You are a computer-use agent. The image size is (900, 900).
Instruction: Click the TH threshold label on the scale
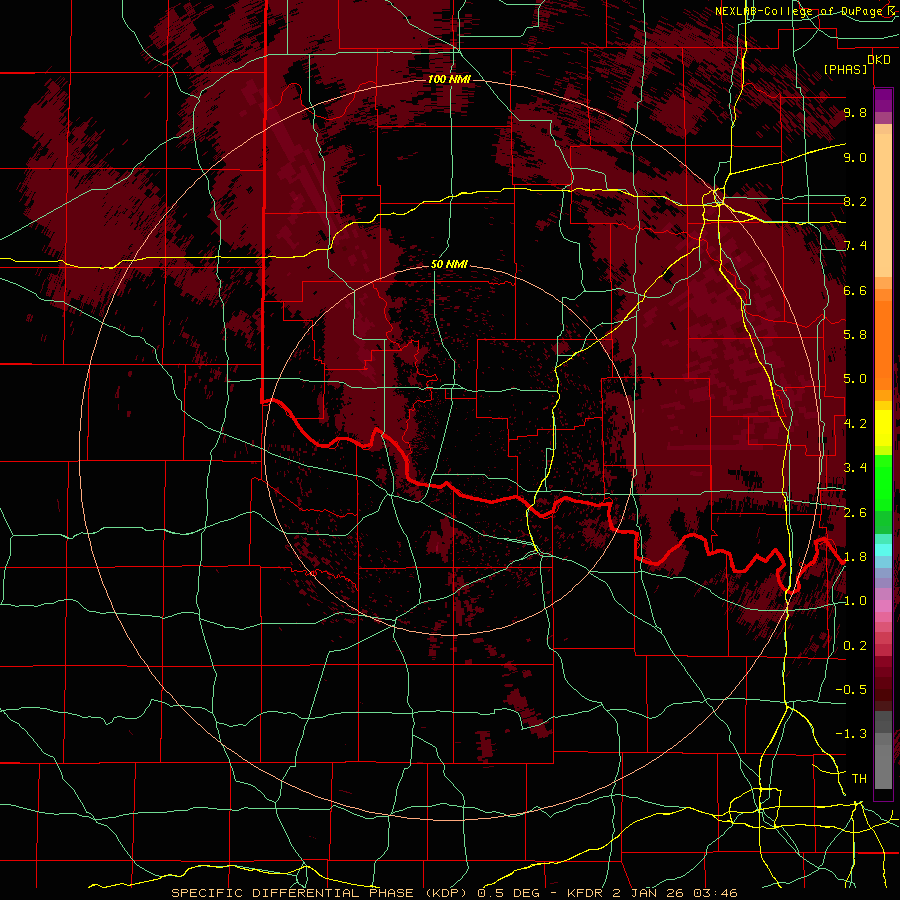pyautogui.click(x=859, y=779)
